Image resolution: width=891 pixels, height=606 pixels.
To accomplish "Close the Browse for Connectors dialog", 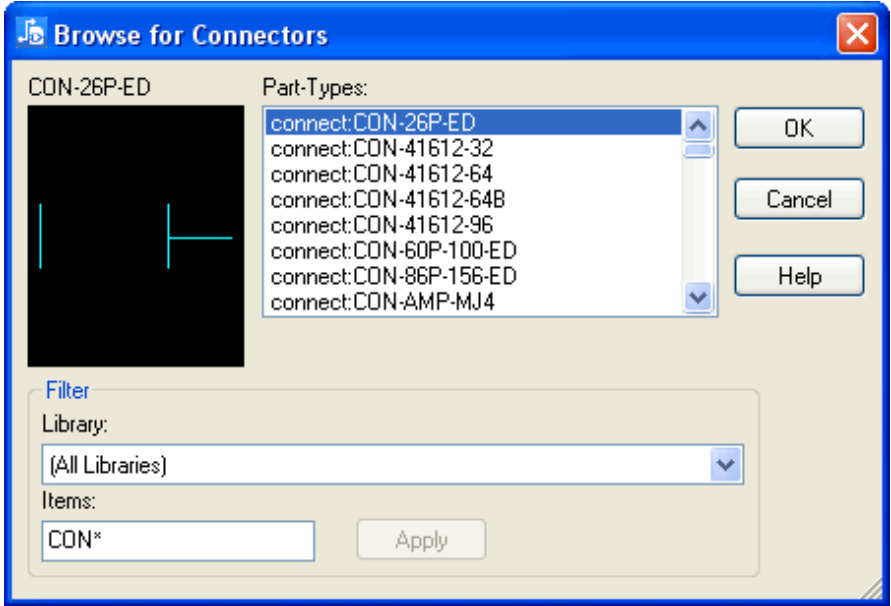I will coord(857,35).
